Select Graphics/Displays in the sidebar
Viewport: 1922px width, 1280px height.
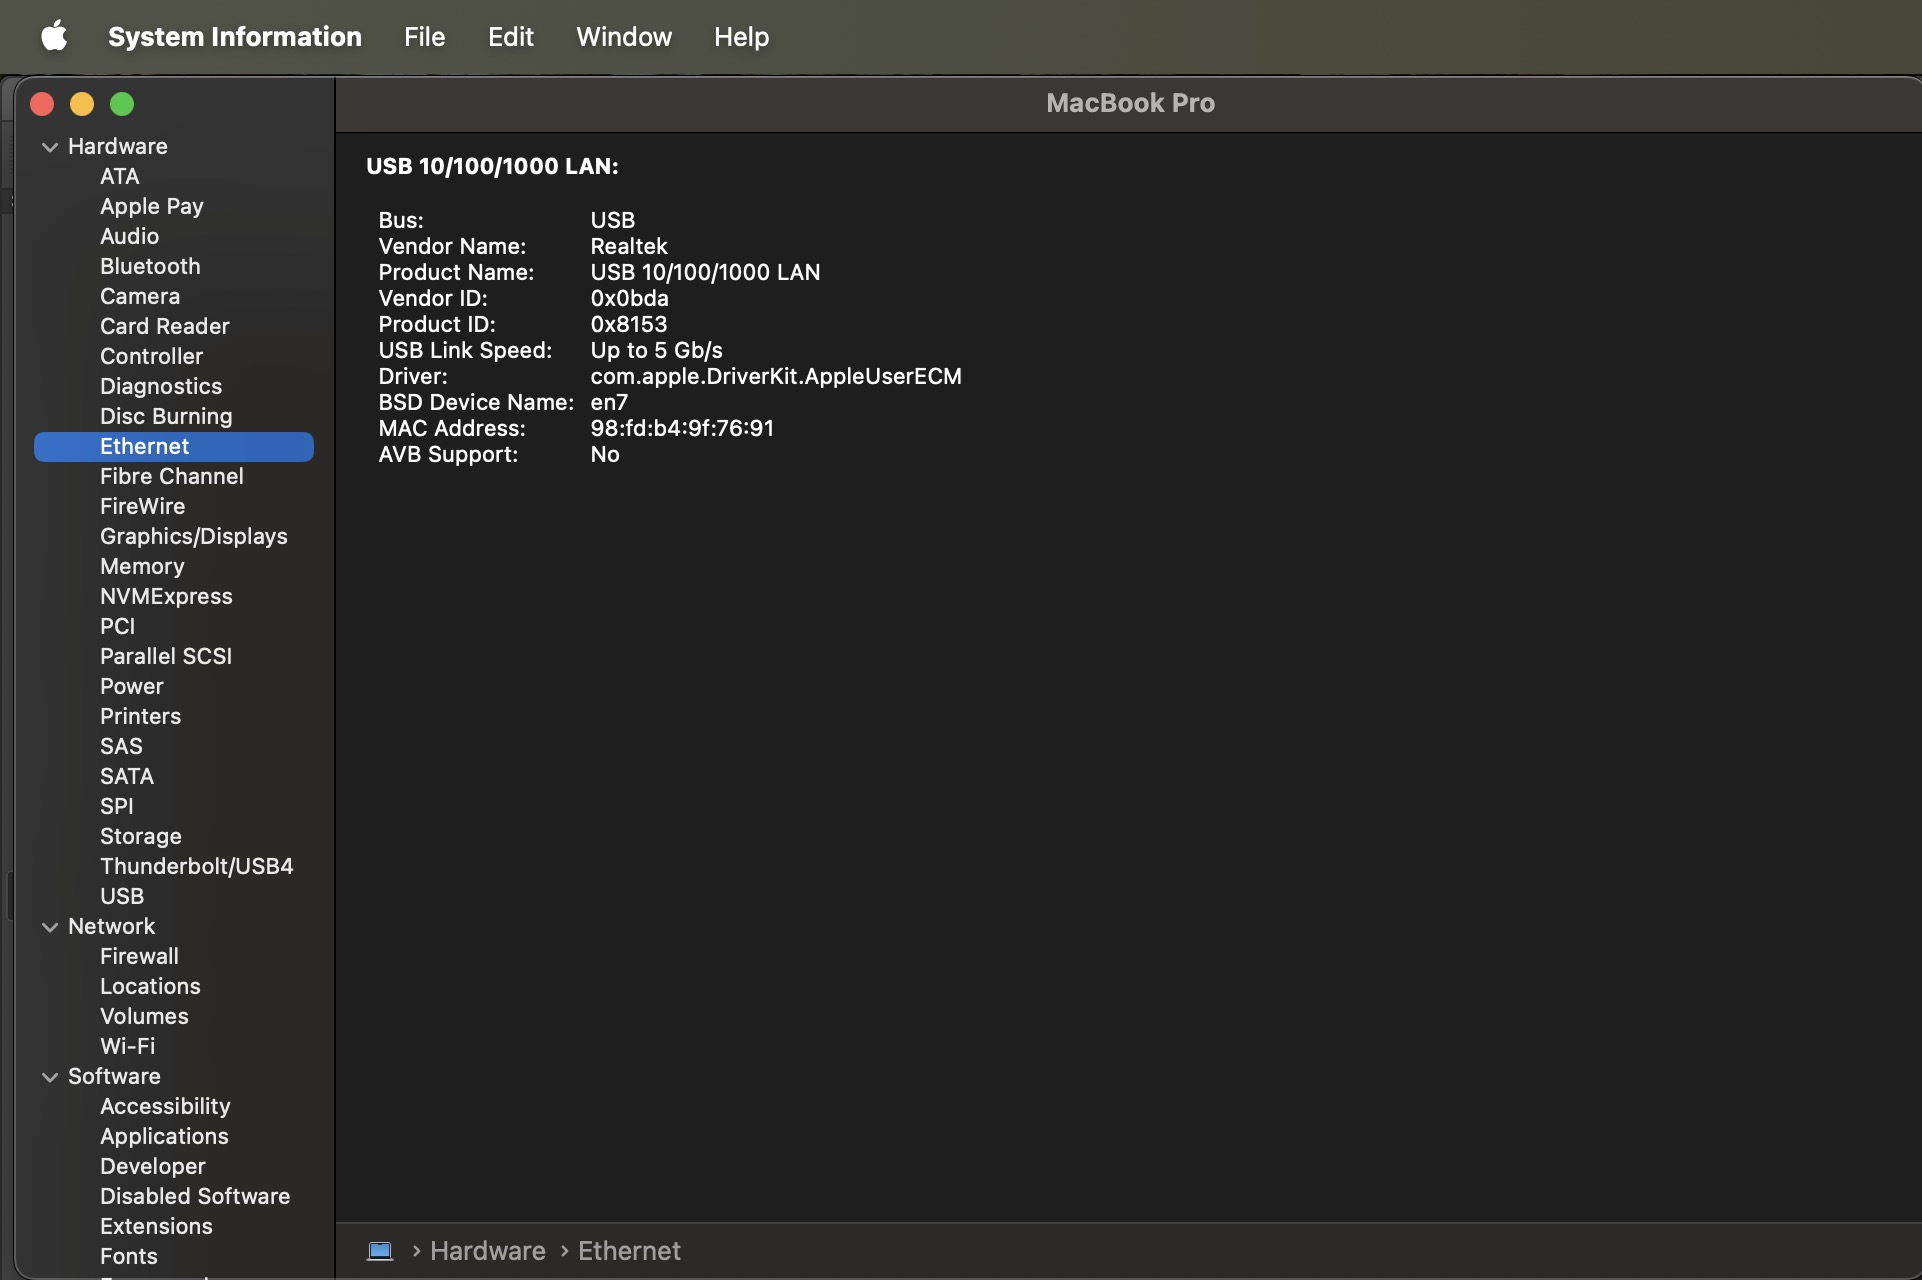point(193,536)
